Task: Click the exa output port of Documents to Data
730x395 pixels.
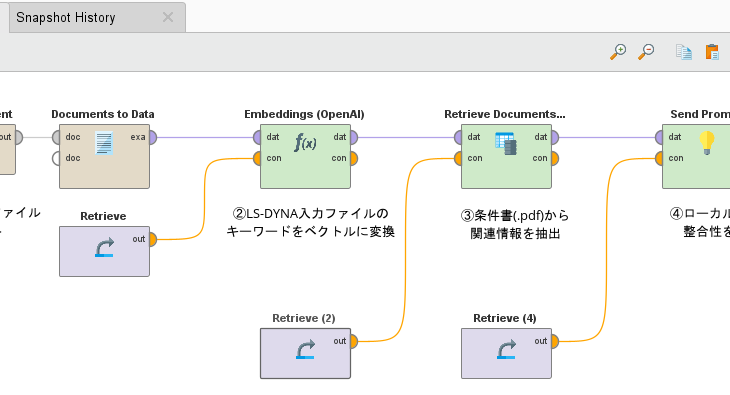Action: click(152, 137)
